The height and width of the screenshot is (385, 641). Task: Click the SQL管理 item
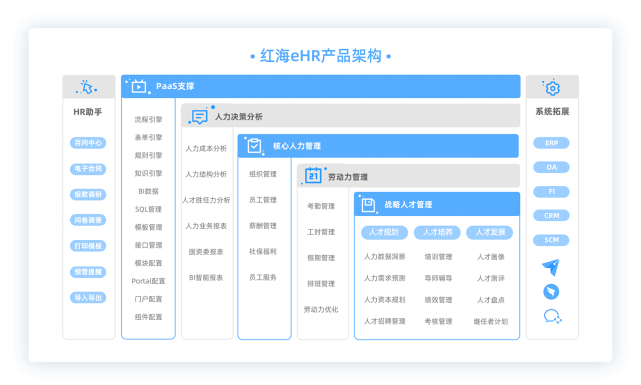148,209
